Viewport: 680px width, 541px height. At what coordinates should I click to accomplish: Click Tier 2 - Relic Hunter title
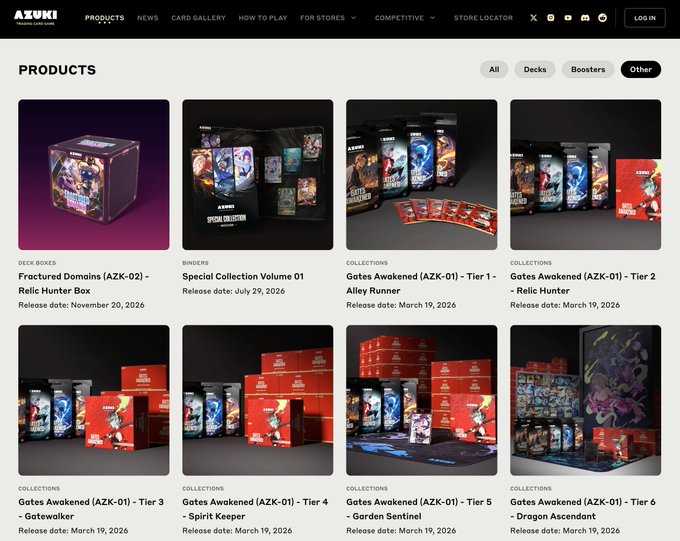(583, 283)
